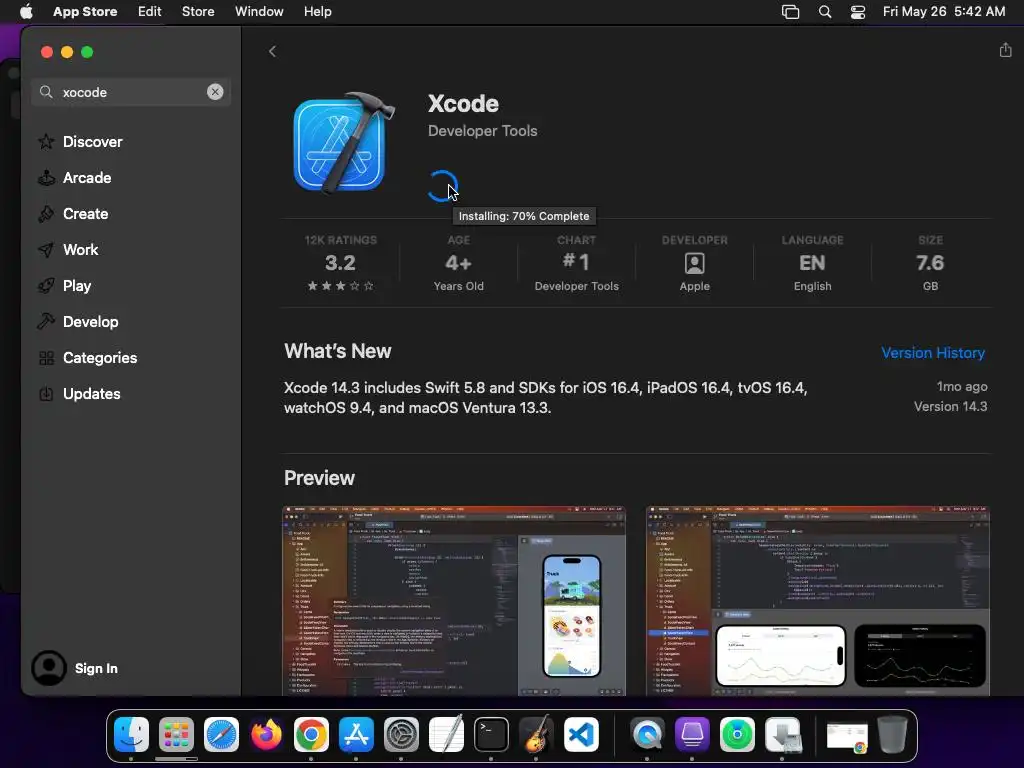1024x768 pixels.
Task: Open Terminal from the dock
Action: click(x=491, y=735)
